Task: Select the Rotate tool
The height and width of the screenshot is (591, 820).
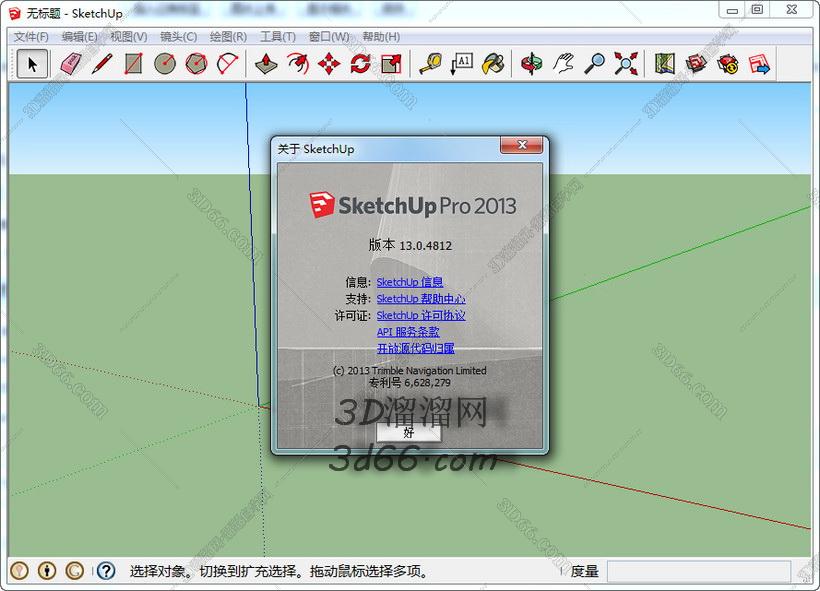Action: click(360, 64)
